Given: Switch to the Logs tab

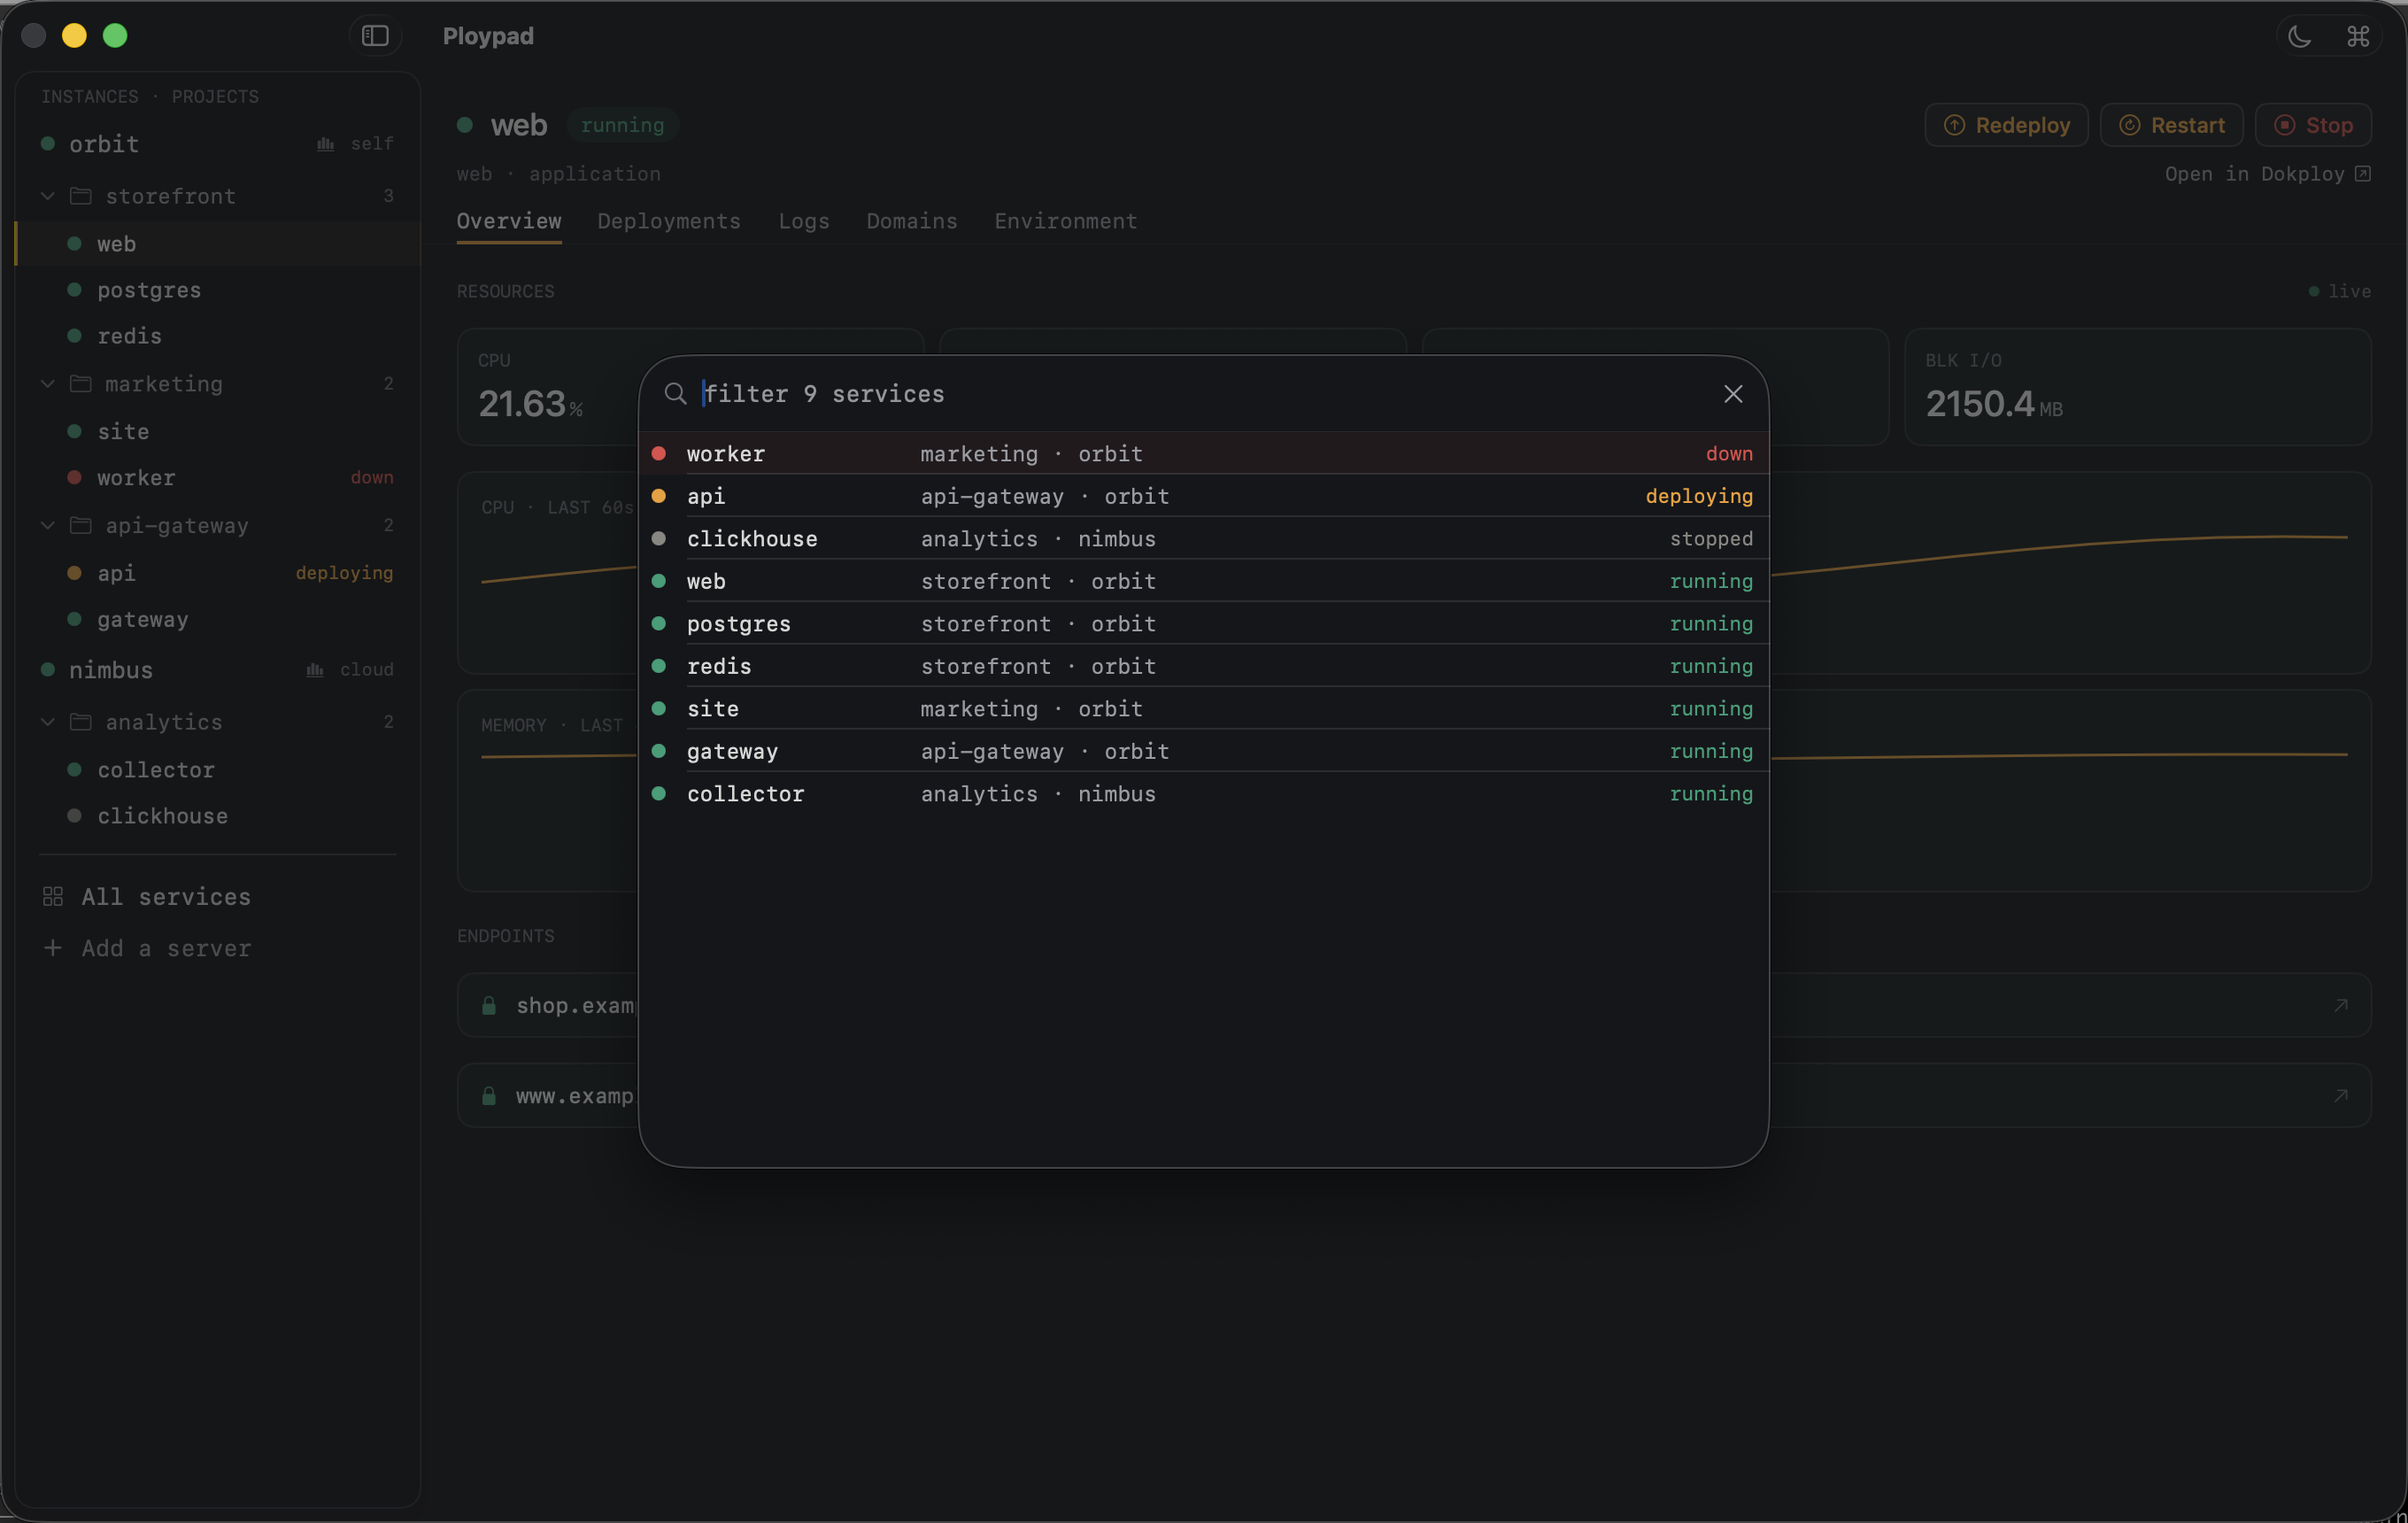Looking at the screenshot, I should pos(804,221).
